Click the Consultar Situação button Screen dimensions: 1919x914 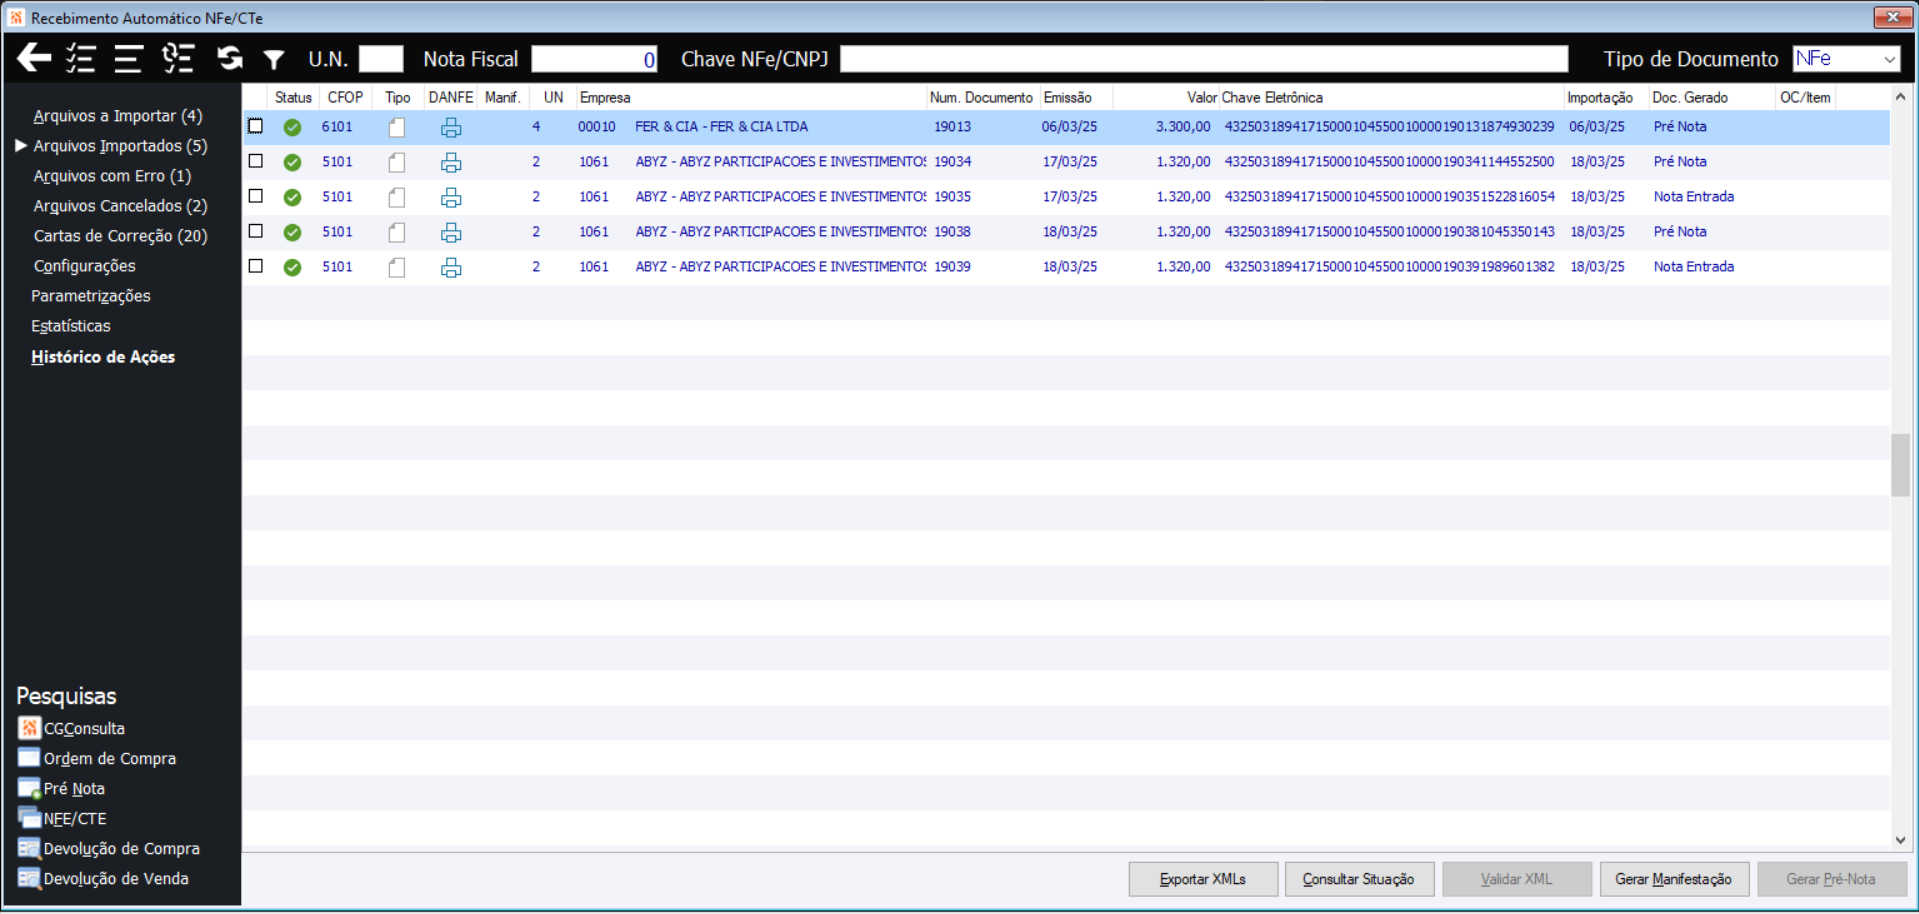pyautogui.click(x=1359, y=879)
